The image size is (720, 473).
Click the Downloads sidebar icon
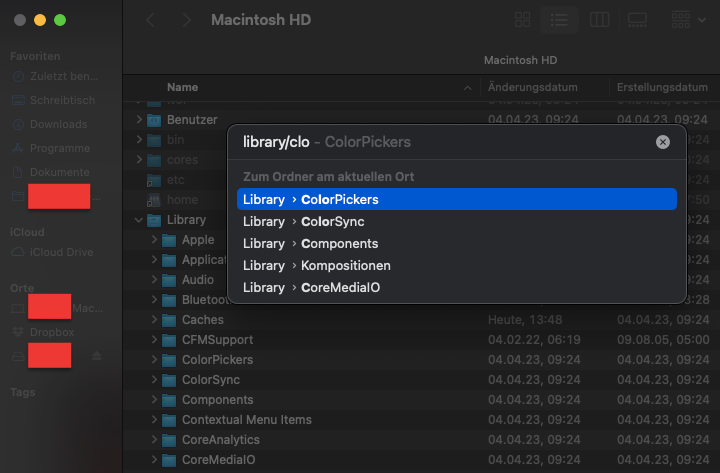pos(20,124)
